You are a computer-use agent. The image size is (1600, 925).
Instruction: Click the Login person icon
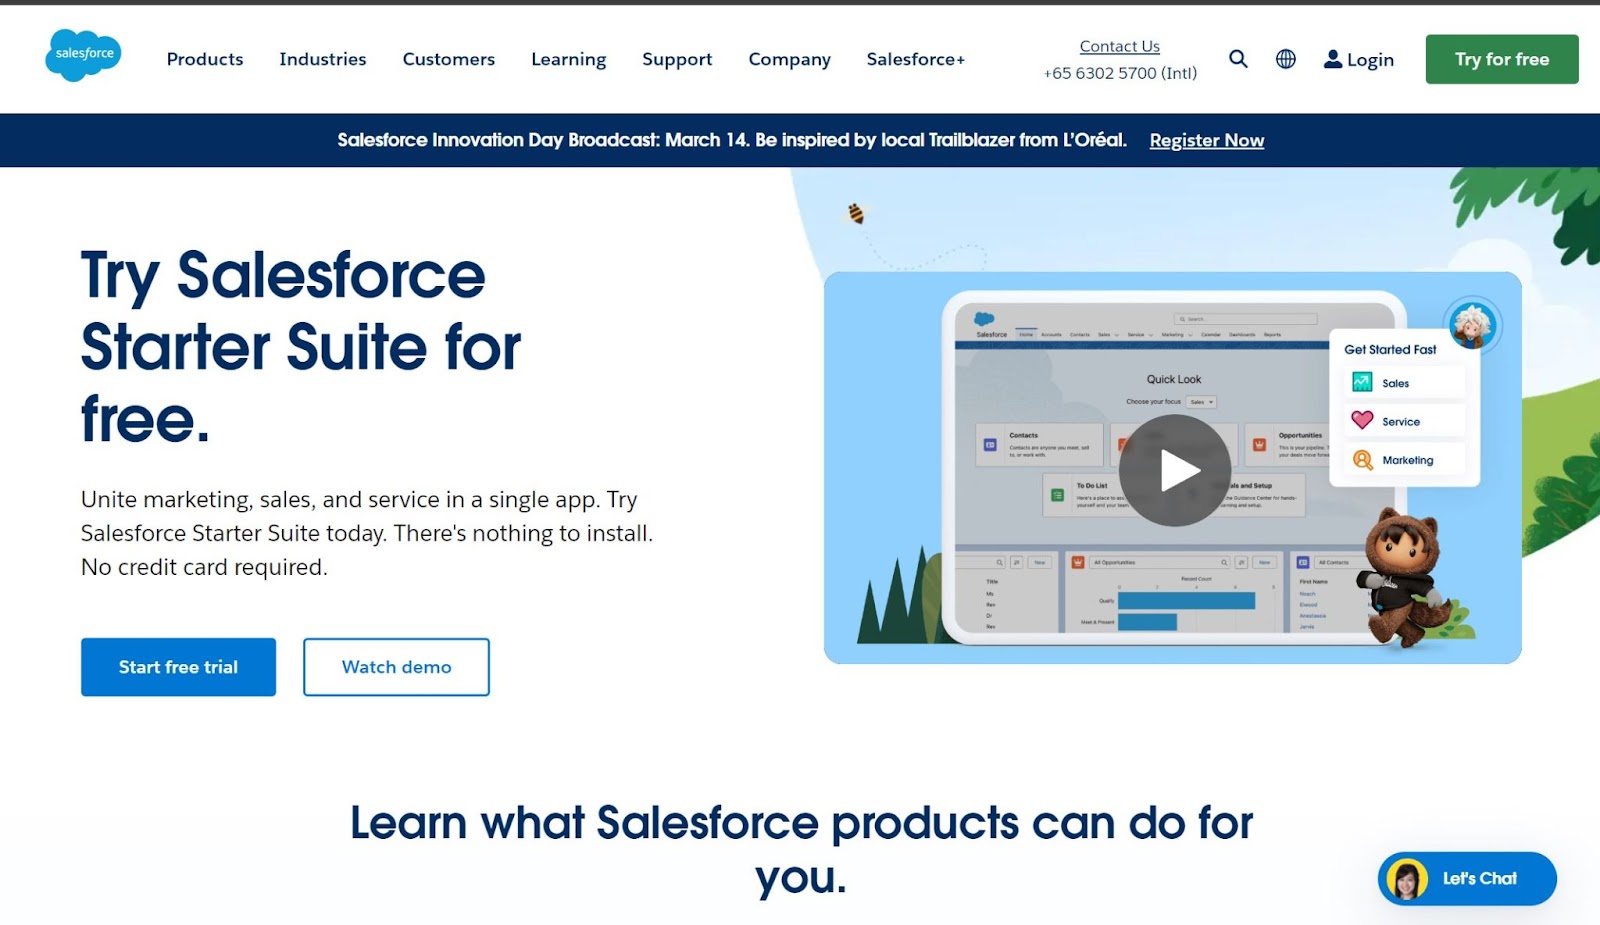click(1333, 59)
